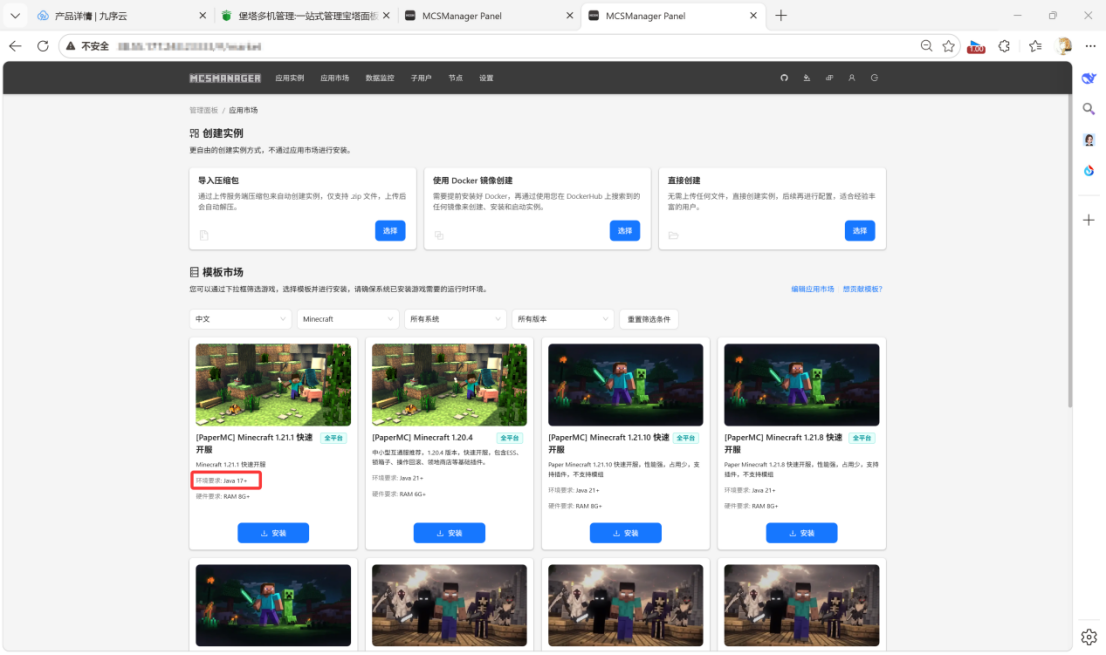This screenshot has width=1106, height=655.
Task: Open 想贡献模板? link
Action: [863, 289]
